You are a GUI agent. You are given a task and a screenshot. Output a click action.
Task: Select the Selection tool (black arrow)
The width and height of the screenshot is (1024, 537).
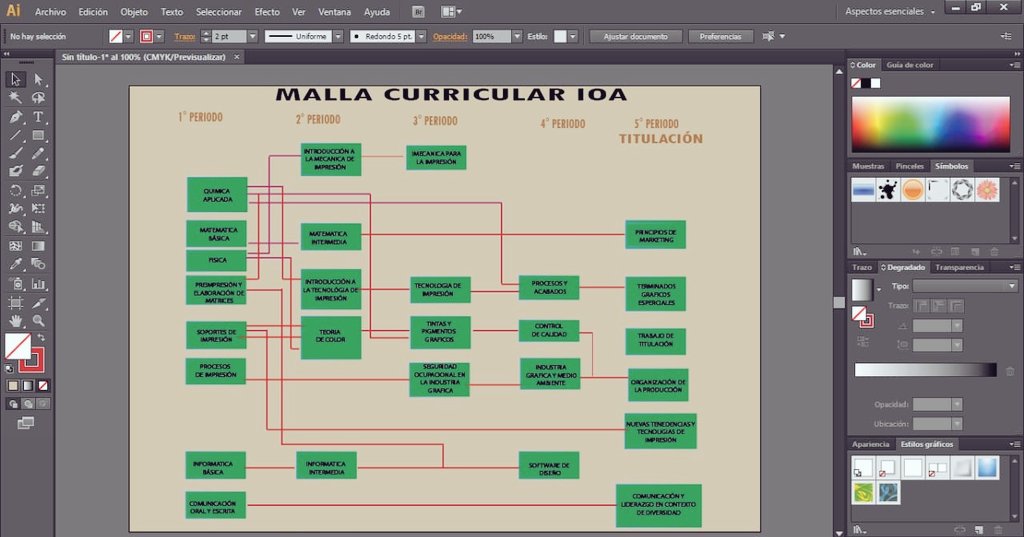[x=16, y=79]
